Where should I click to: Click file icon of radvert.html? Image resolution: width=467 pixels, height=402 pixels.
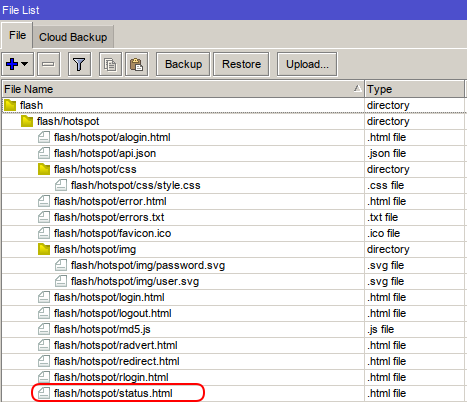[44, 345]
